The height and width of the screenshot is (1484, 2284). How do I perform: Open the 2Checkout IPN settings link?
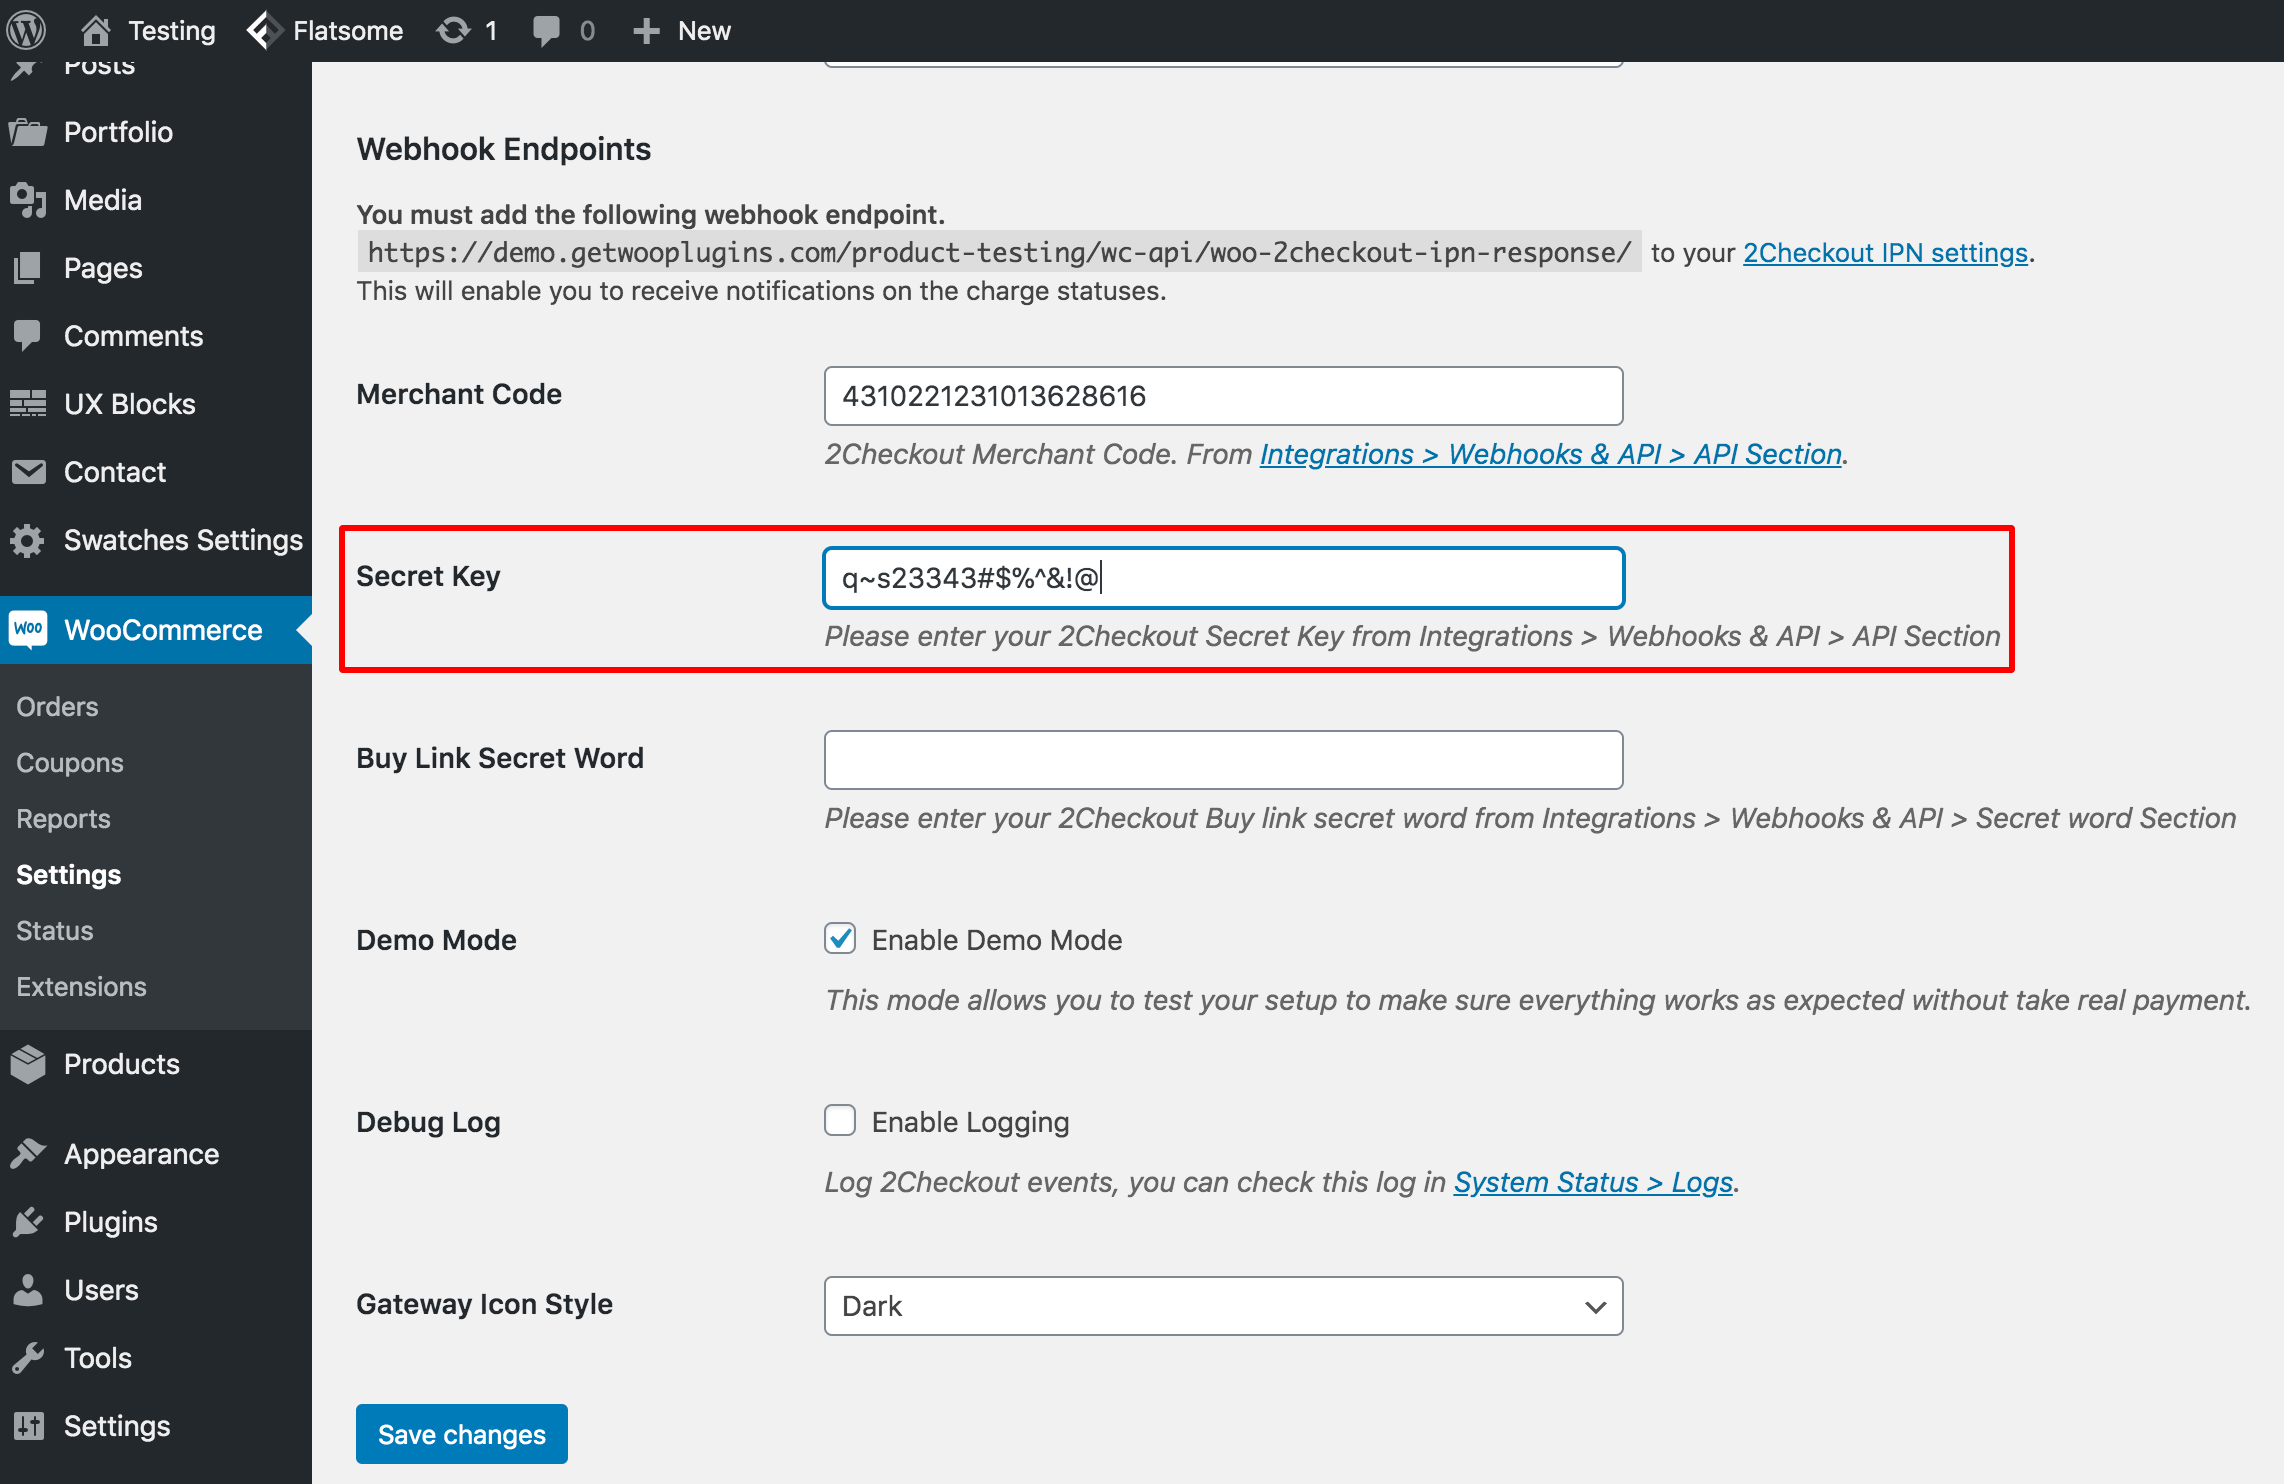(x=1885, y=253)
